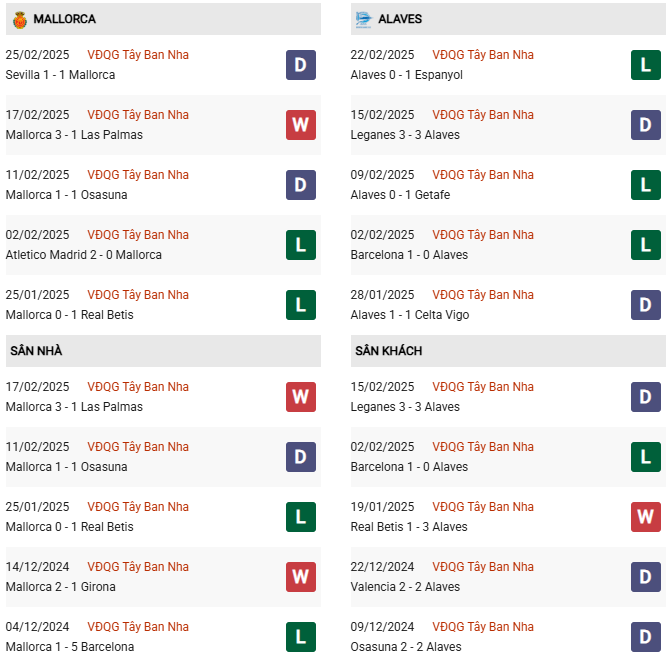Screen dimensions: 666x659
Task: Select the Mallorca team header
Action: (64, 19)
